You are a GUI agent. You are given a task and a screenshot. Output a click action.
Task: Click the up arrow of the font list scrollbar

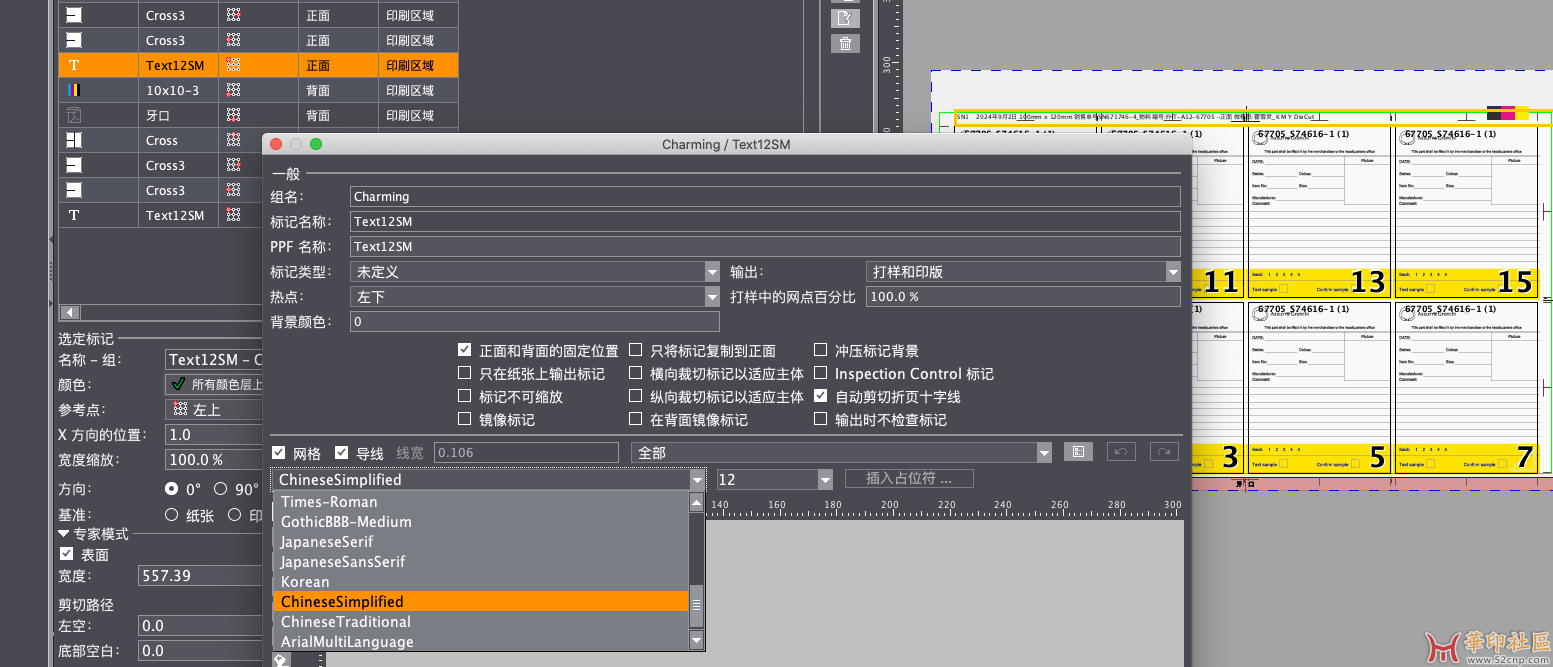pos(697,503)
